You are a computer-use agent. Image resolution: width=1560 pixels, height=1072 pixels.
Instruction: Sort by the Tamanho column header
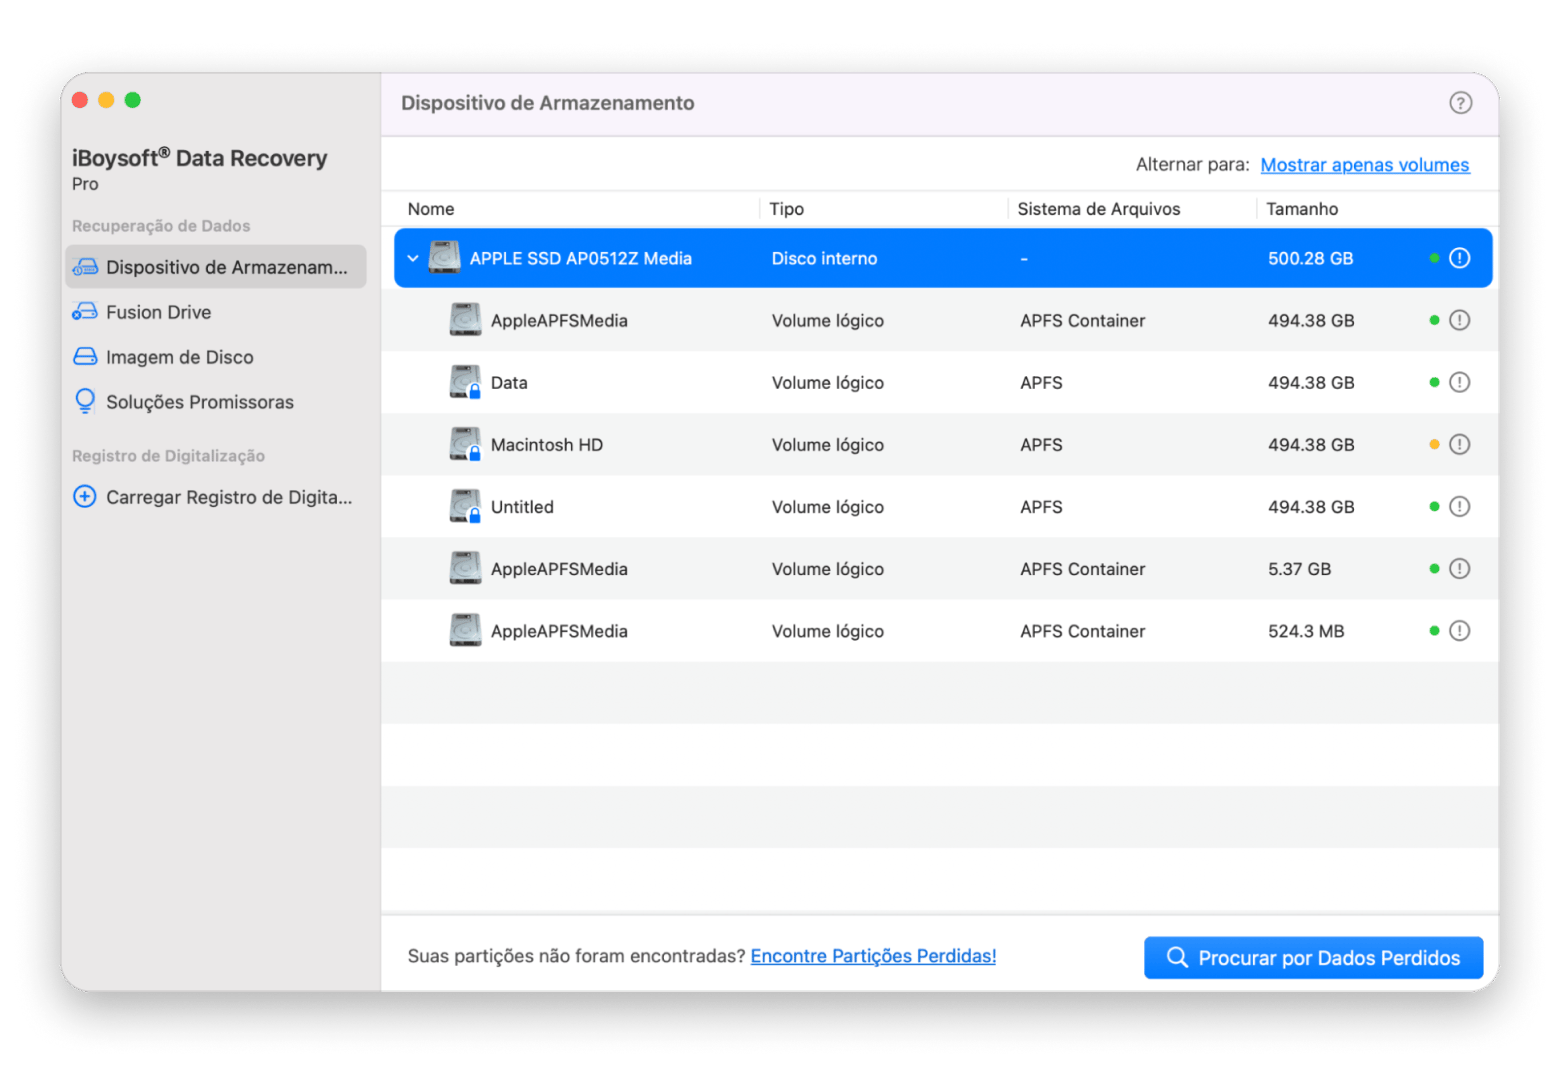(1301, 209)
